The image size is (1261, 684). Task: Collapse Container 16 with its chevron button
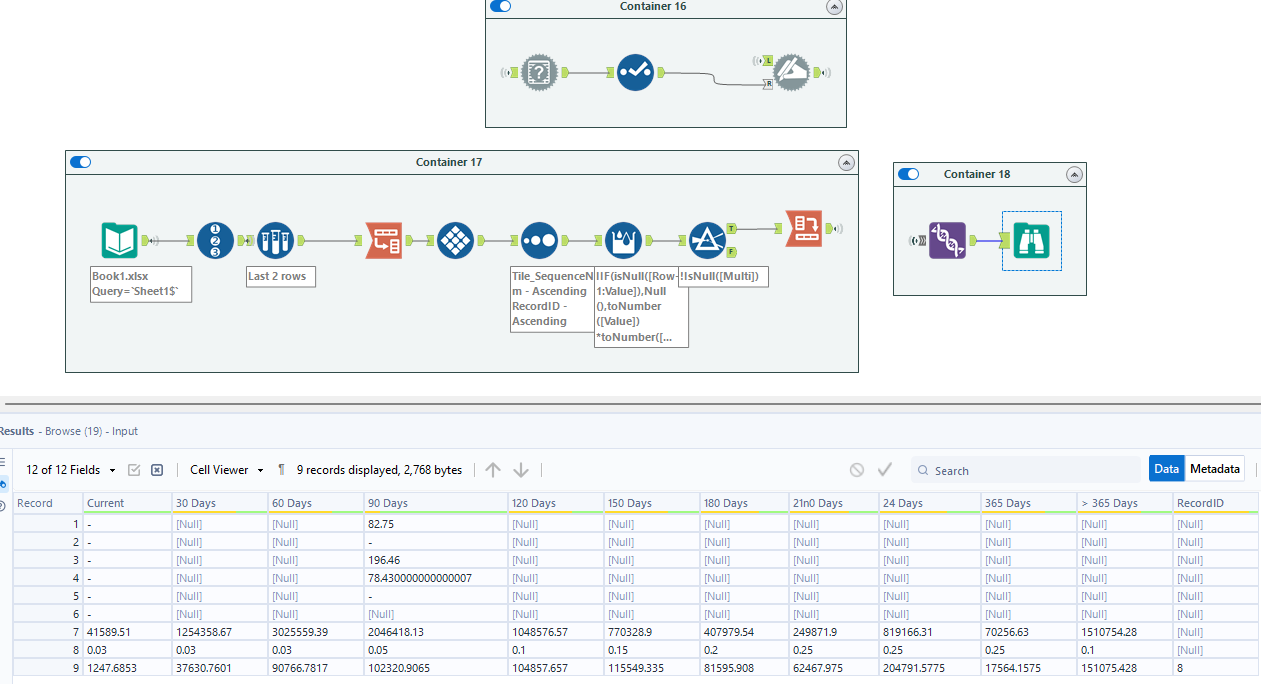point(834,6)
